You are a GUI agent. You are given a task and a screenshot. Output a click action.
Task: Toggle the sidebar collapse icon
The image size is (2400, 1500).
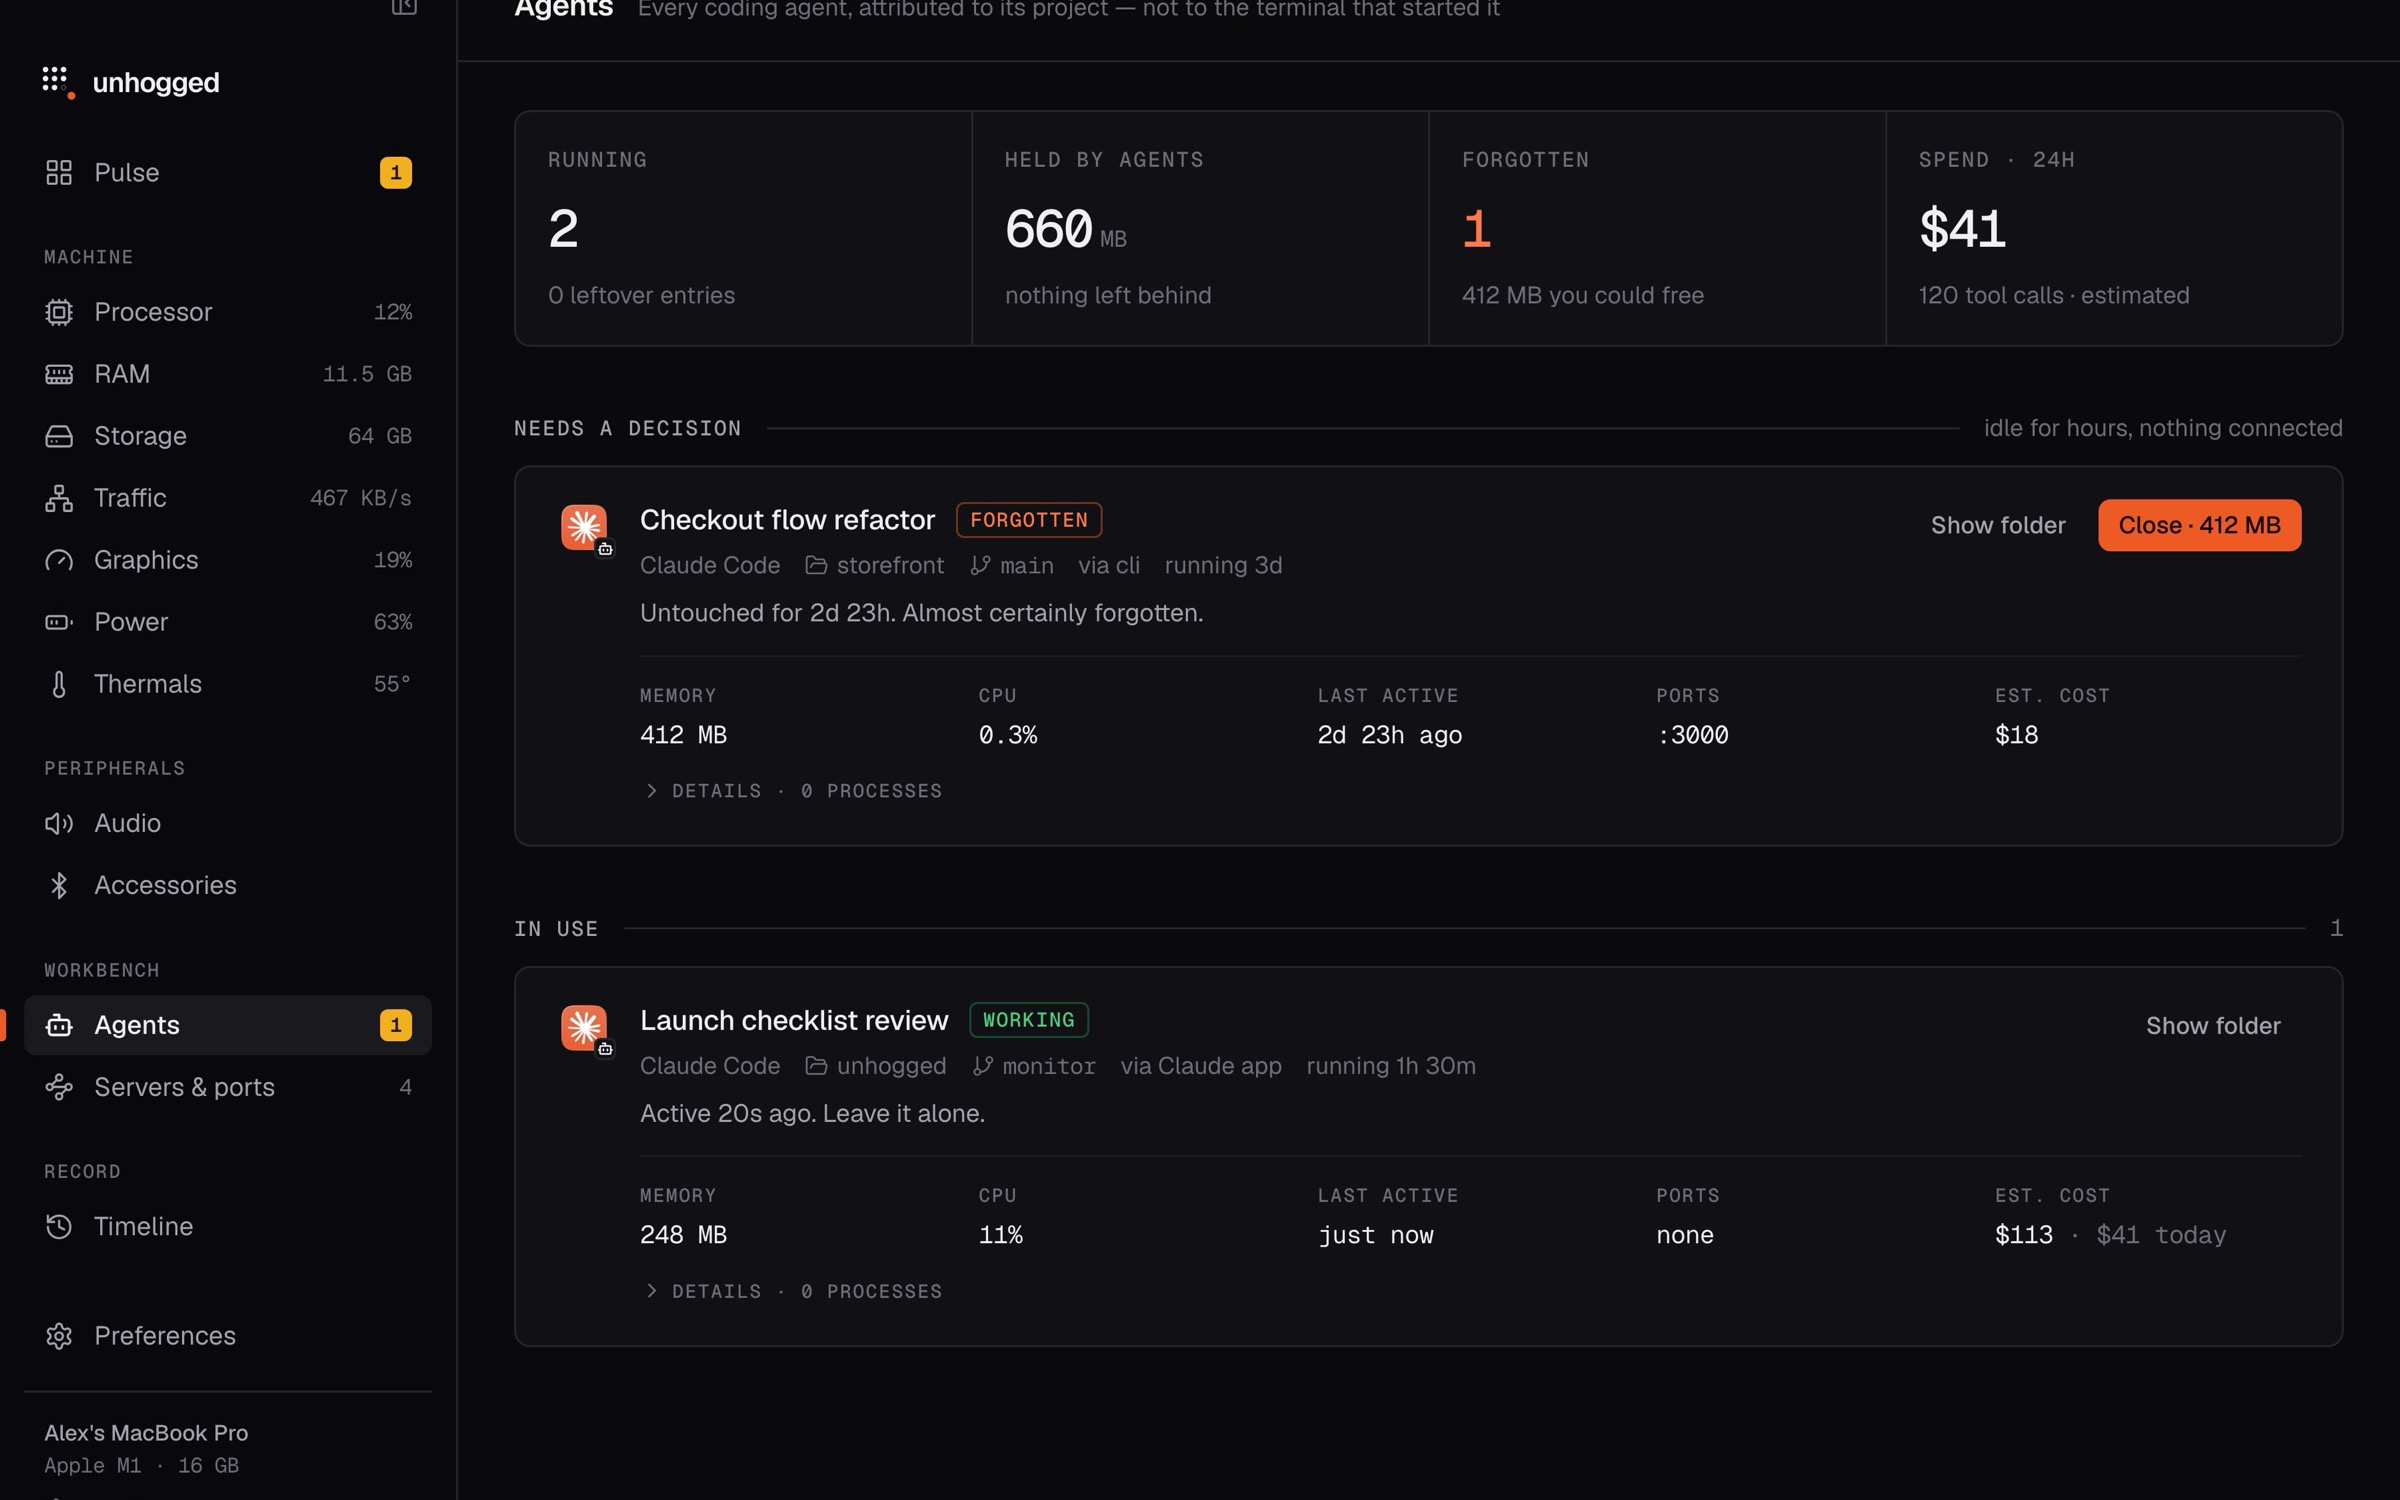pyautogui.click(x=404, y=6)
